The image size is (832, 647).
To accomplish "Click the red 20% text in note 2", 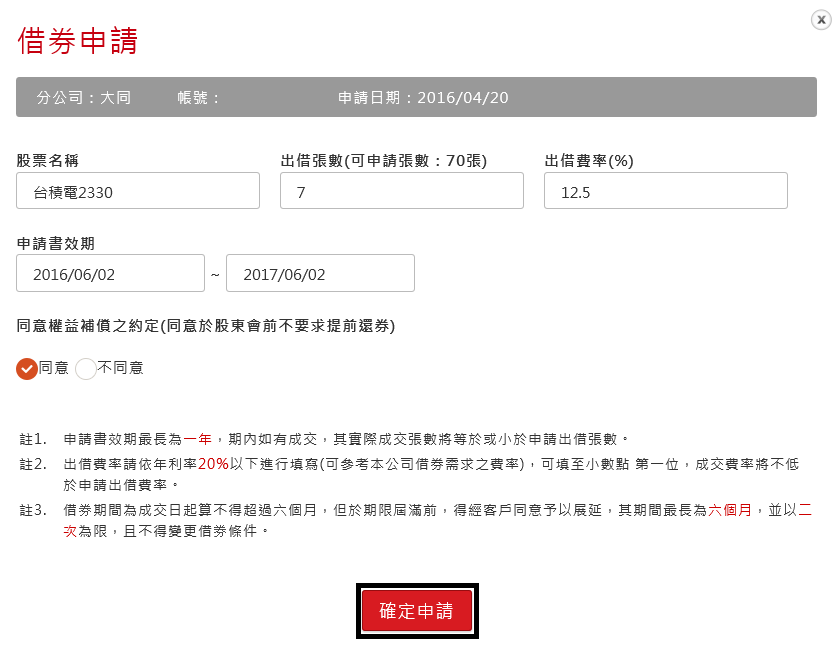I will click(x=213, y=464).
